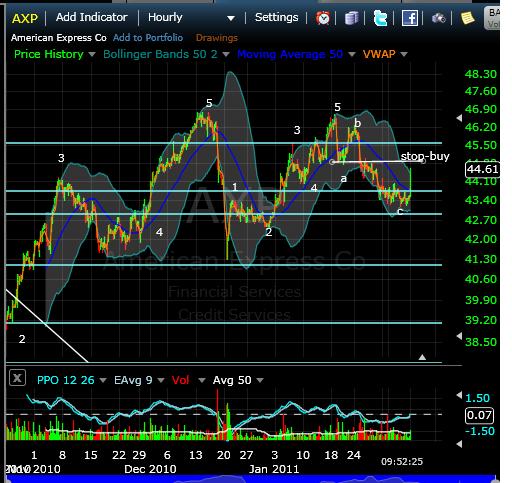This screenshot has height=483, width=512.
Task: Click the blue scrollbar below the chart
Action: pos(252,479)
